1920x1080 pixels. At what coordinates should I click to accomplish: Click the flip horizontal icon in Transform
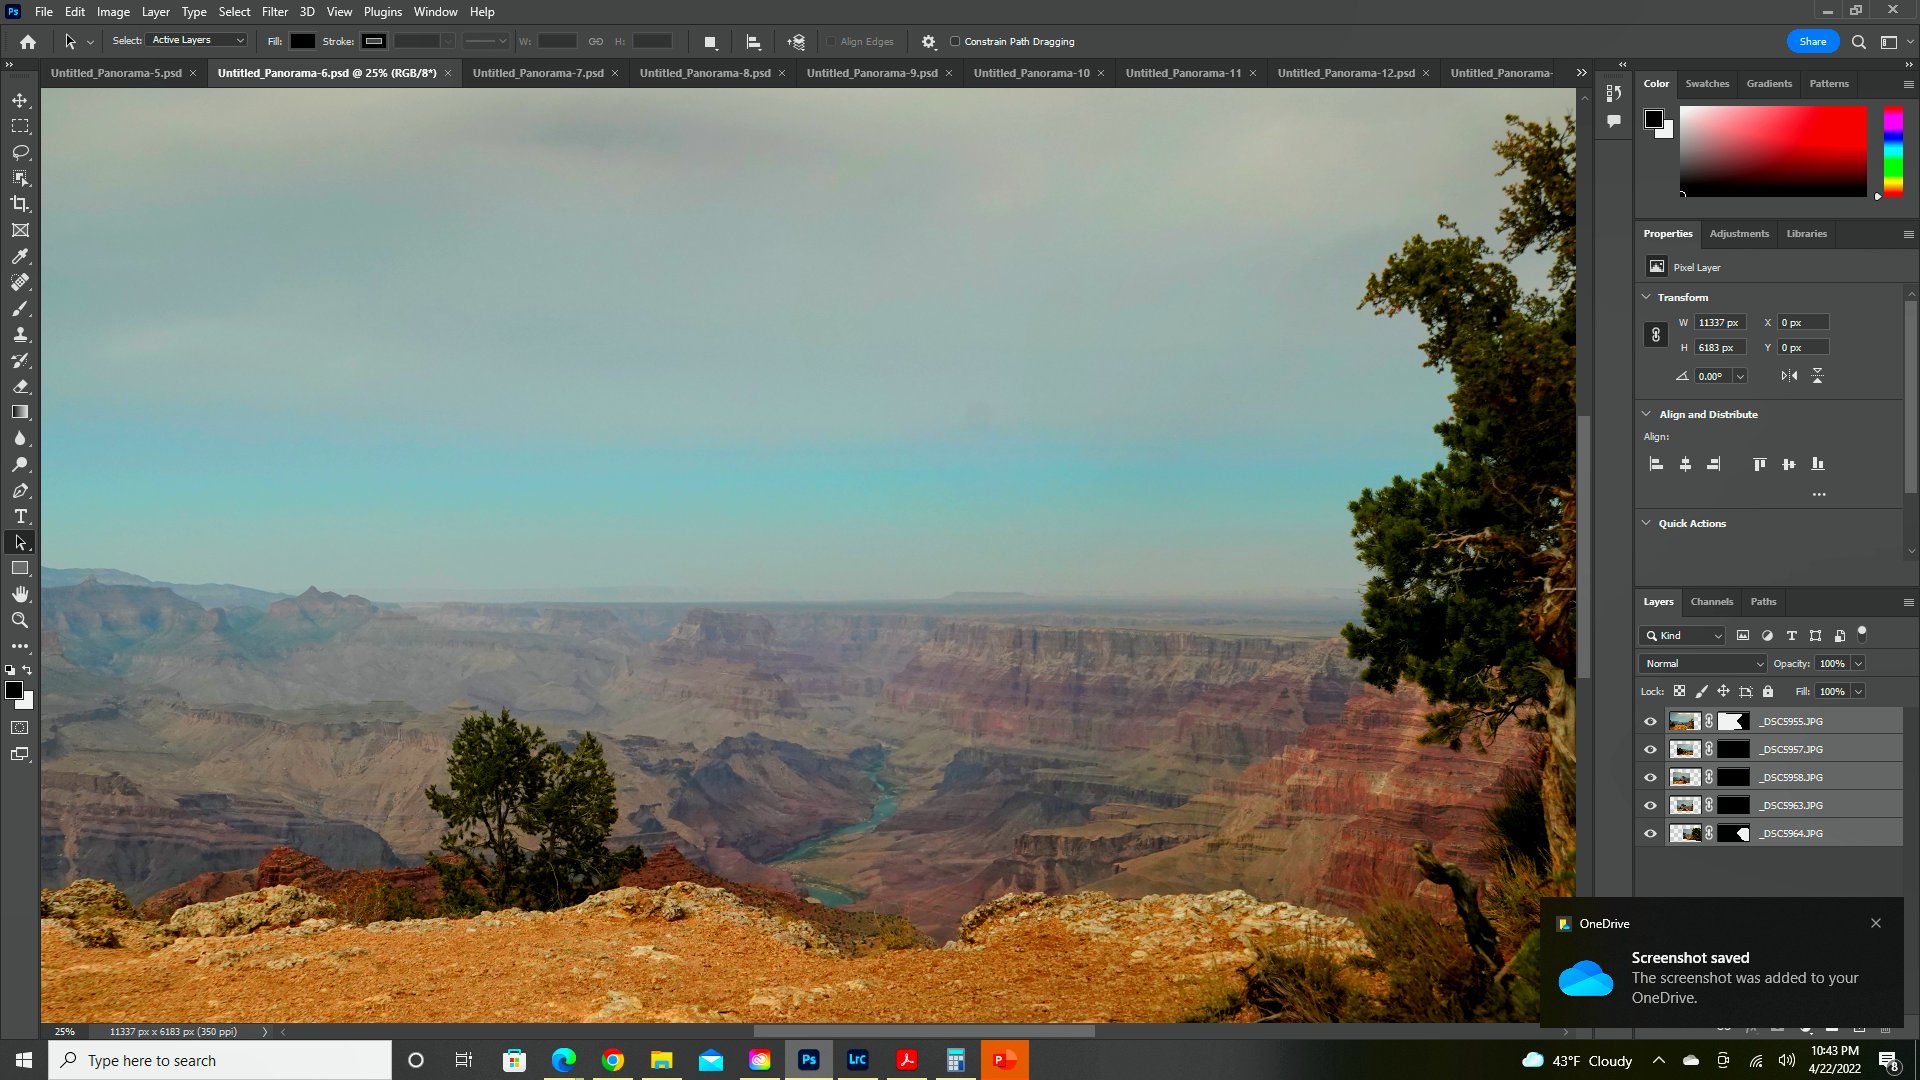1789,376
